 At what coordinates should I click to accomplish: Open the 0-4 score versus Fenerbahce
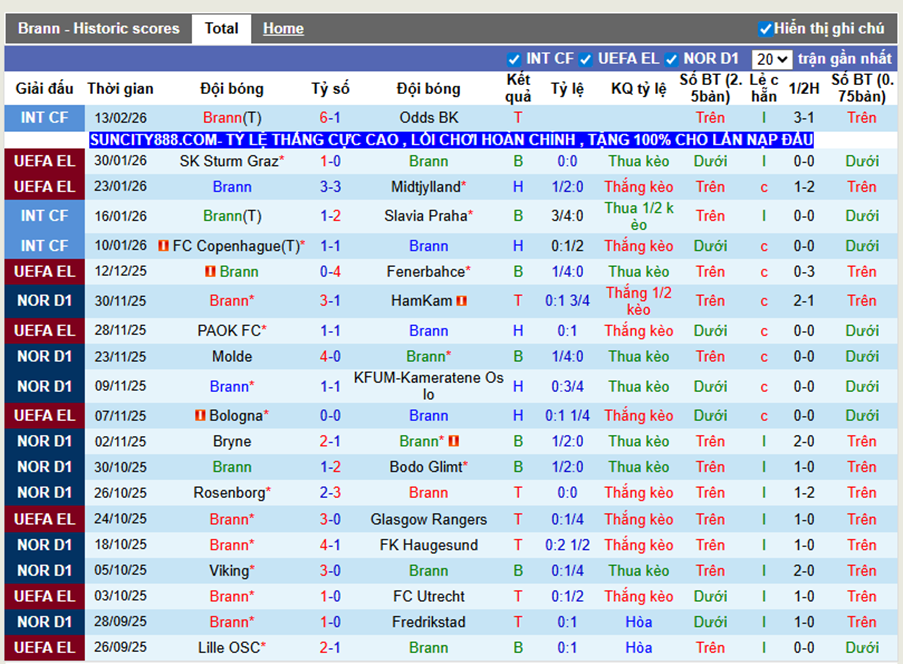[330, 271]
